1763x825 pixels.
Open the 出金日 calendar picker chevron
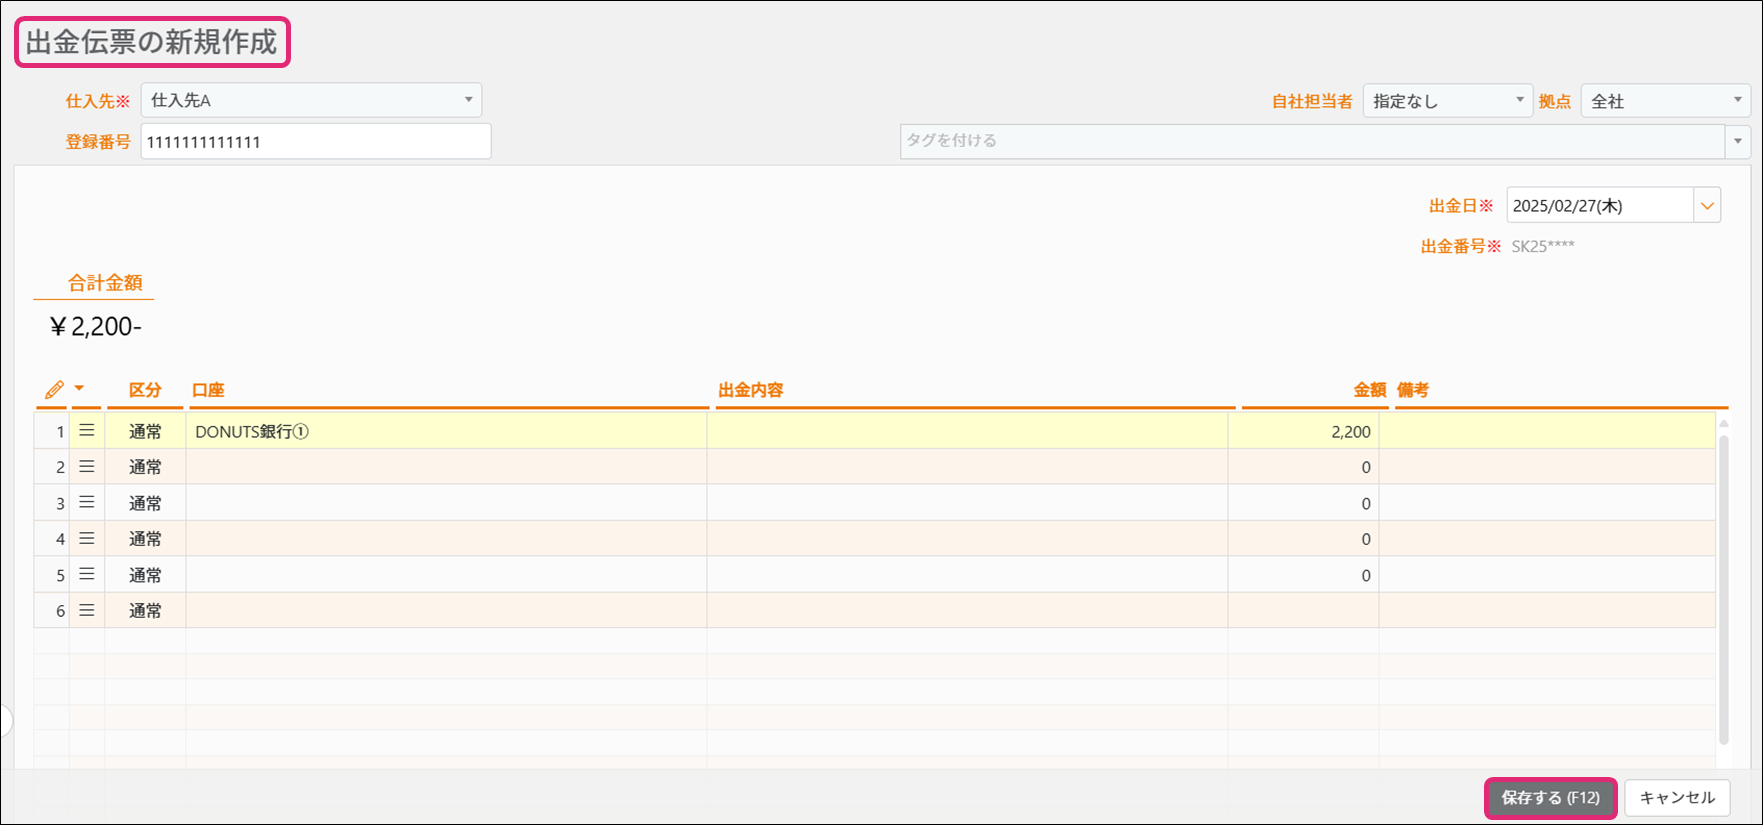[x=1707, y=206]
